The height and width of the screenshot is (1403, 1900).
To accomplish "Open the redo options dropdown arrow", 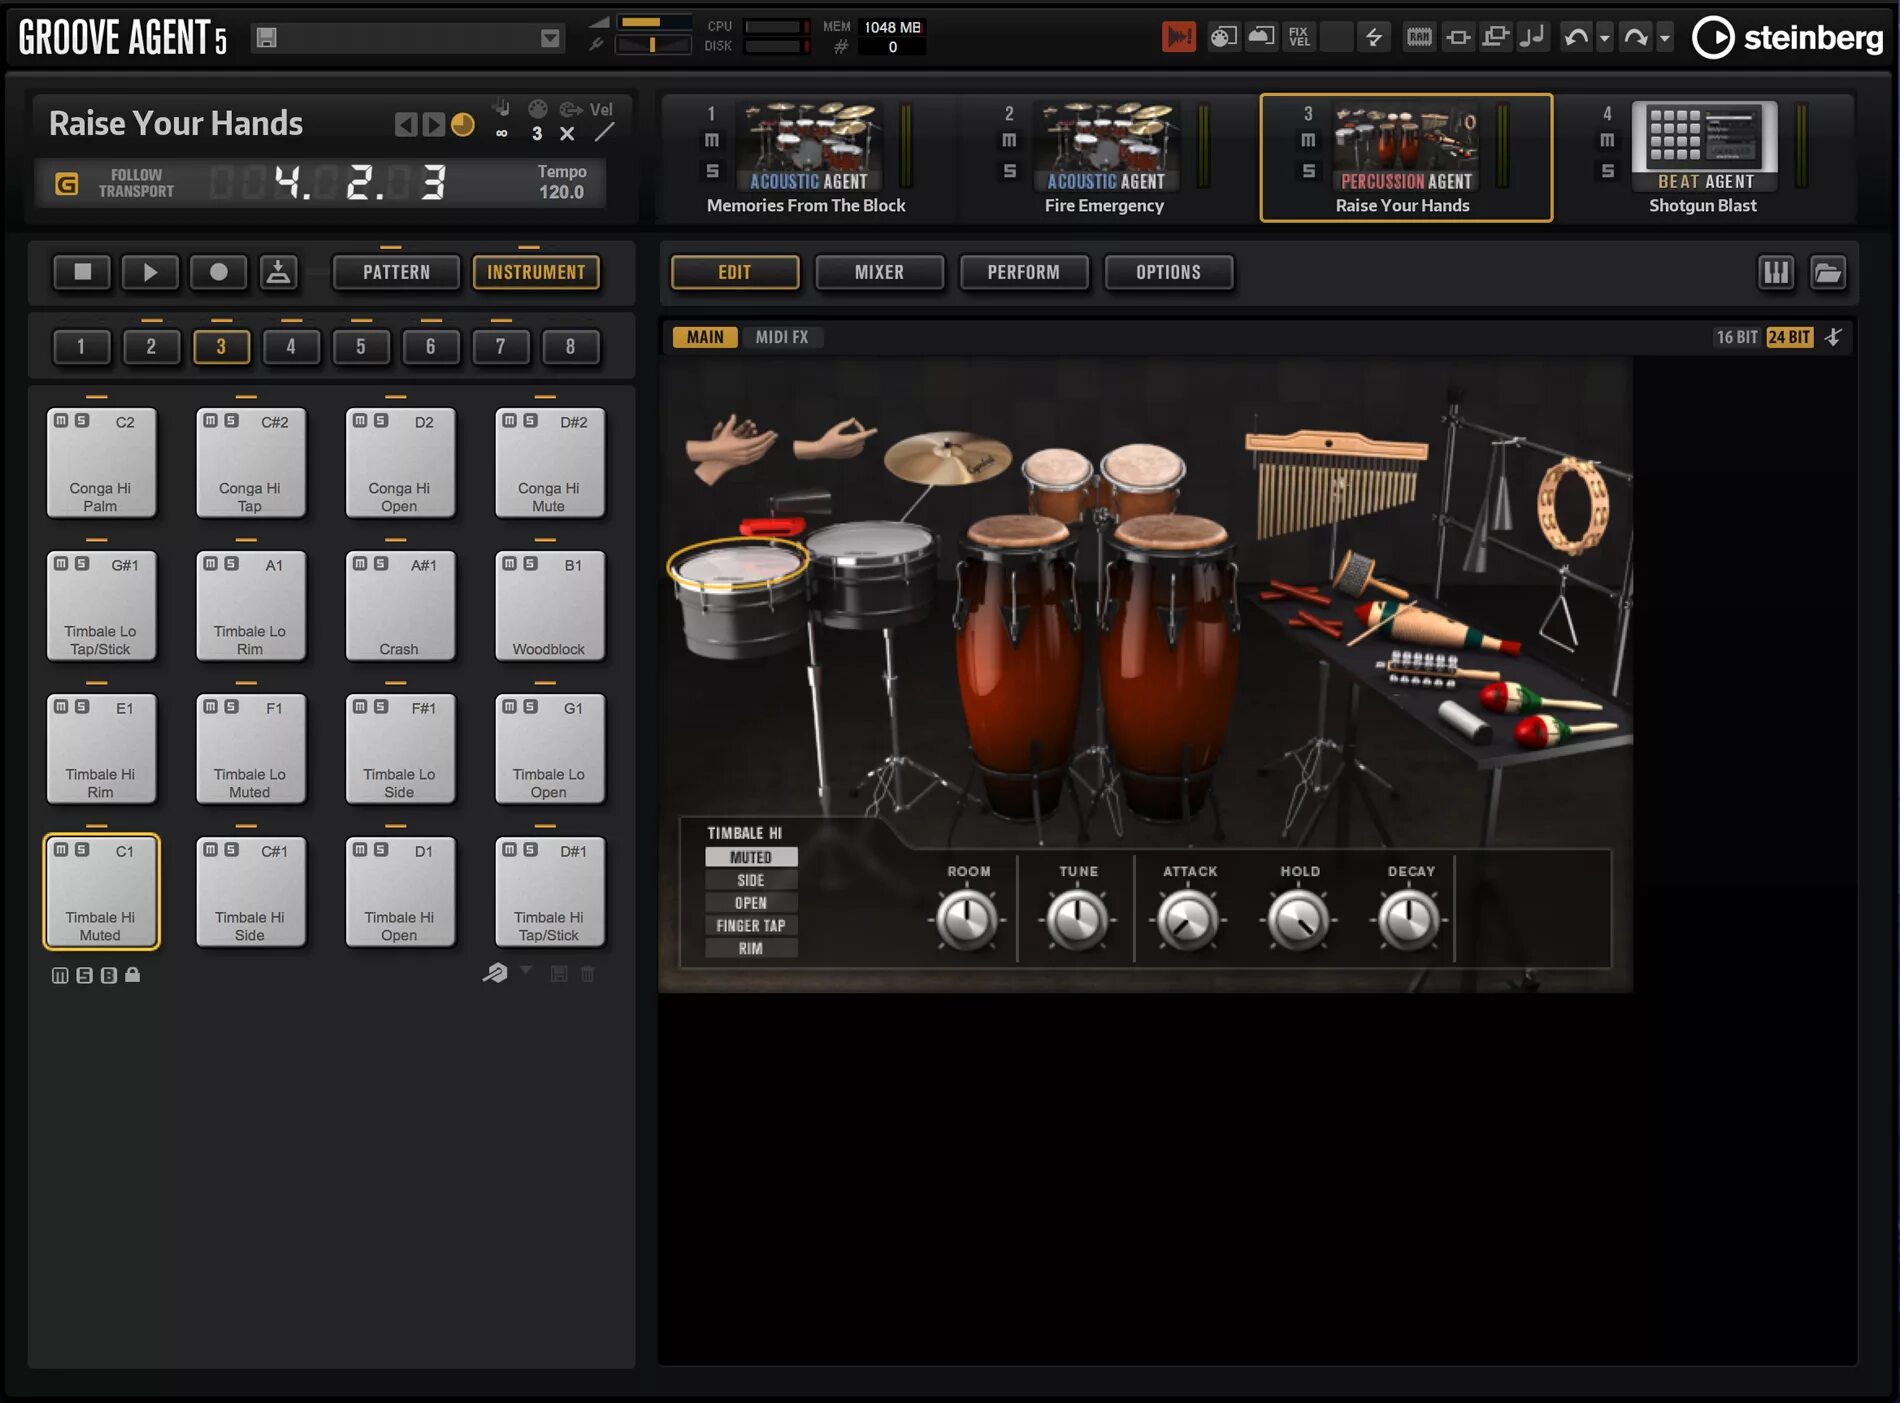I will tap(1665, 37).
